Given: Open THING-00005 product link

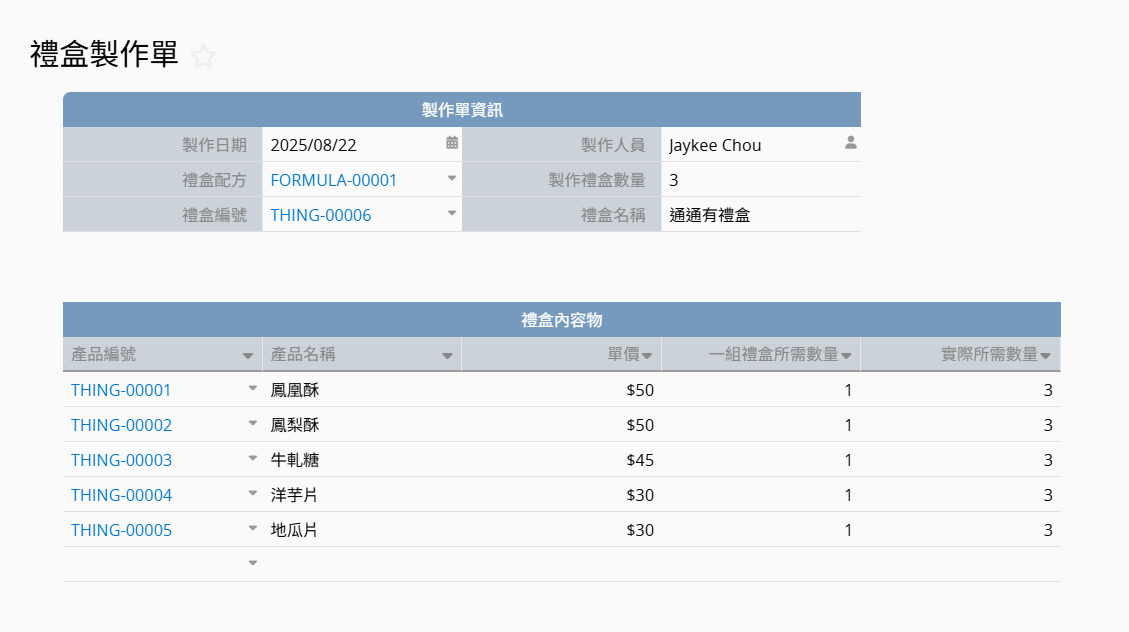Looking at the screenshot, I should [122, 530].
